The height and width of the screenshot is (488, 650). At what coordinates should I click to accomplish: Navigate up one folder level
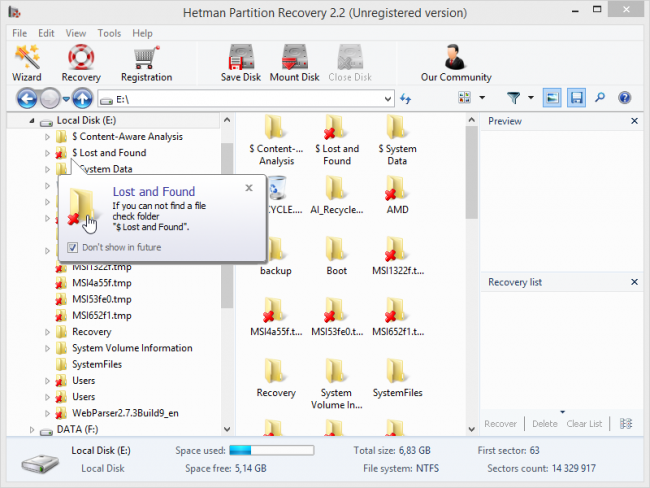pos(82,99)
